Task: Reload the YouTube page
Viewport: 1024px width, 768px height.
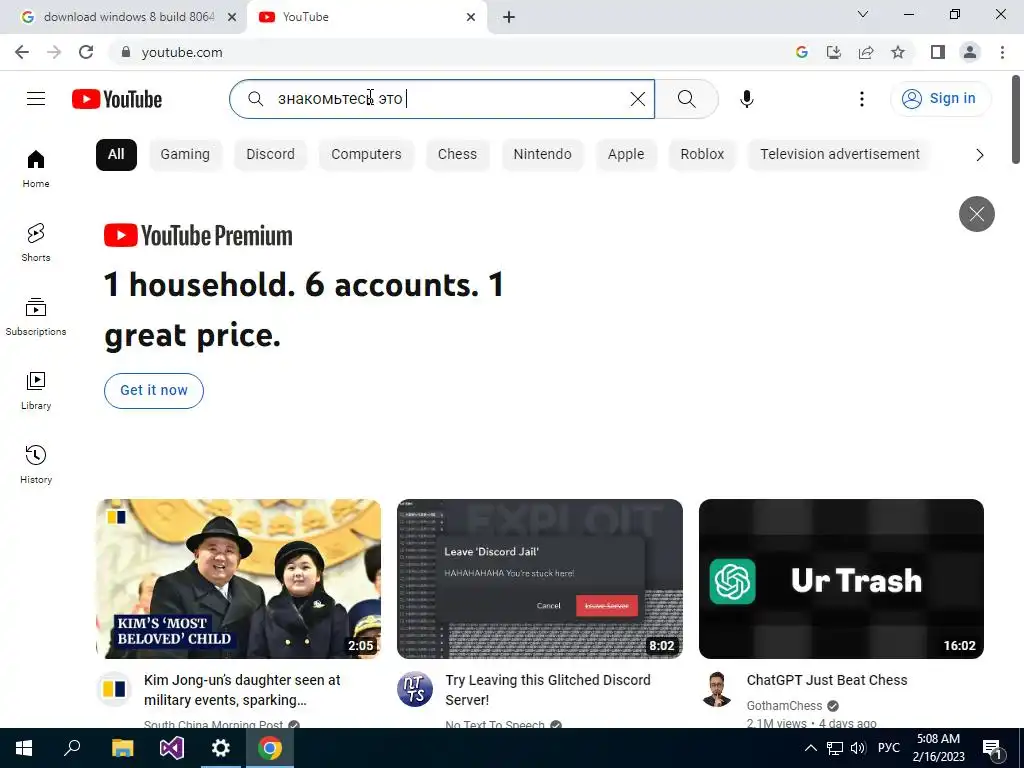Action: pyautogui.click(x=86, y=52)
